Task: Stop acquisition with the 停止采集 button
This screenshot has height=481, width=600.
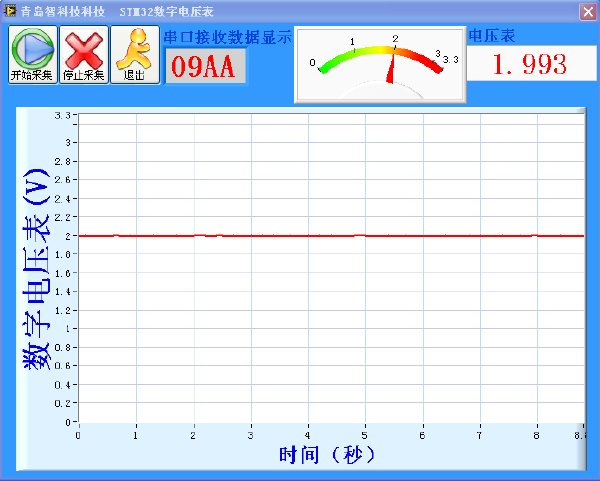Action: tap(84, 54)
